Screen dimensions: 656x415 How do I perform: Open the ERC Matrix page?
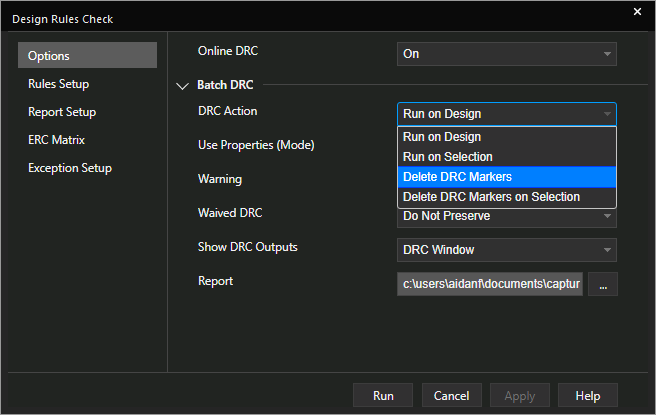56,140
